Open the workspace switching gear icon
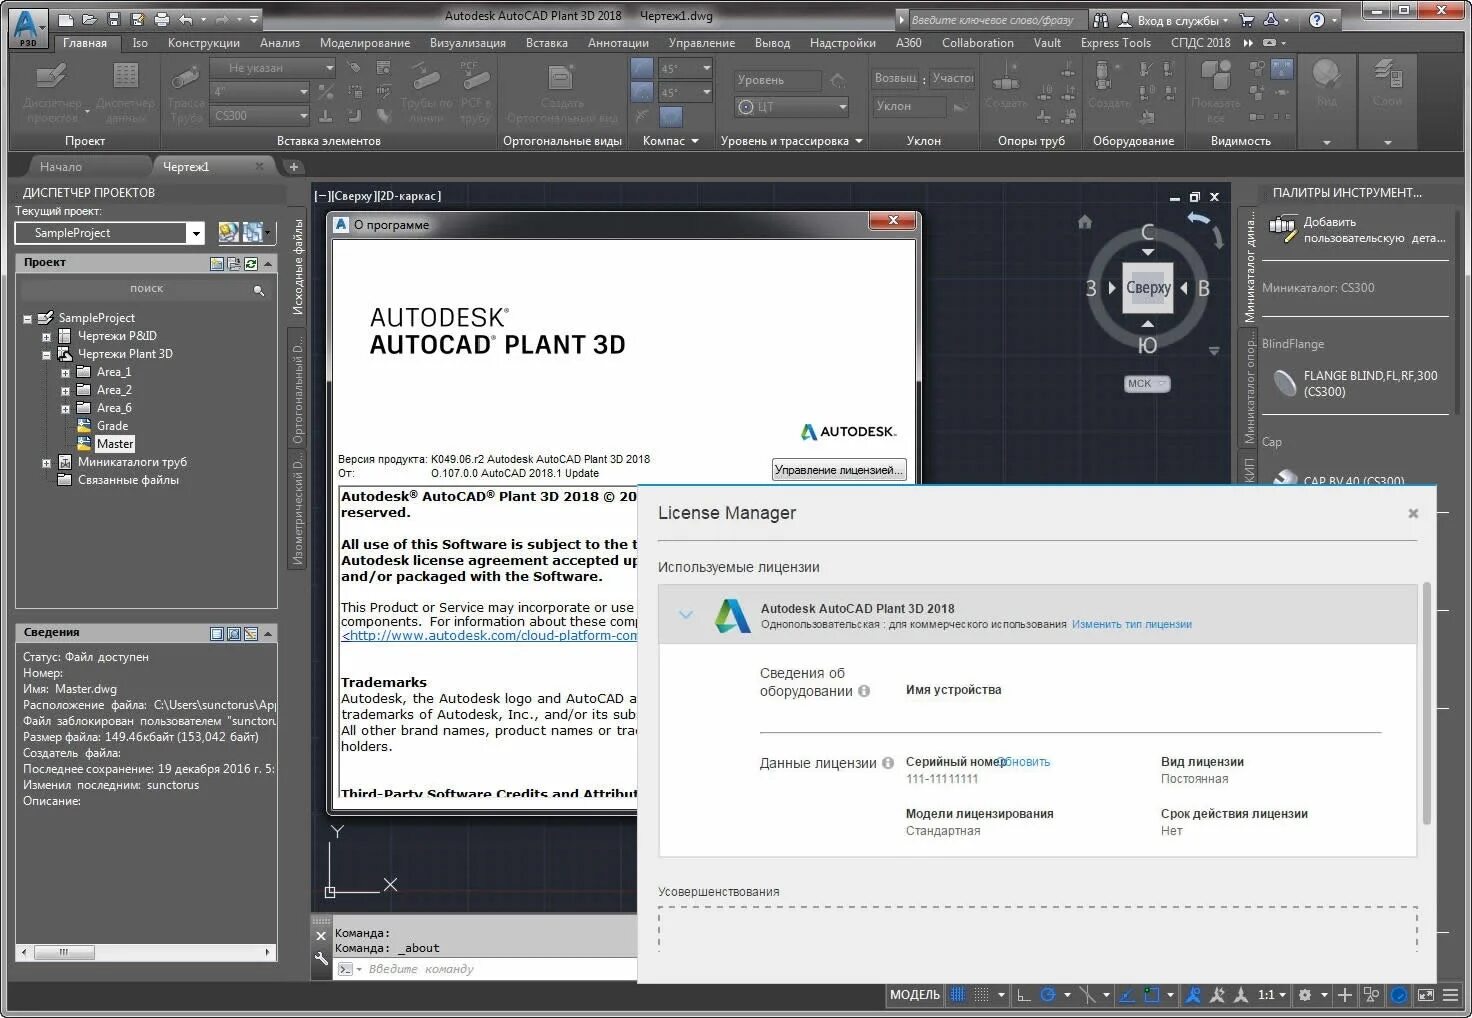 click(x=1305, y=995)
